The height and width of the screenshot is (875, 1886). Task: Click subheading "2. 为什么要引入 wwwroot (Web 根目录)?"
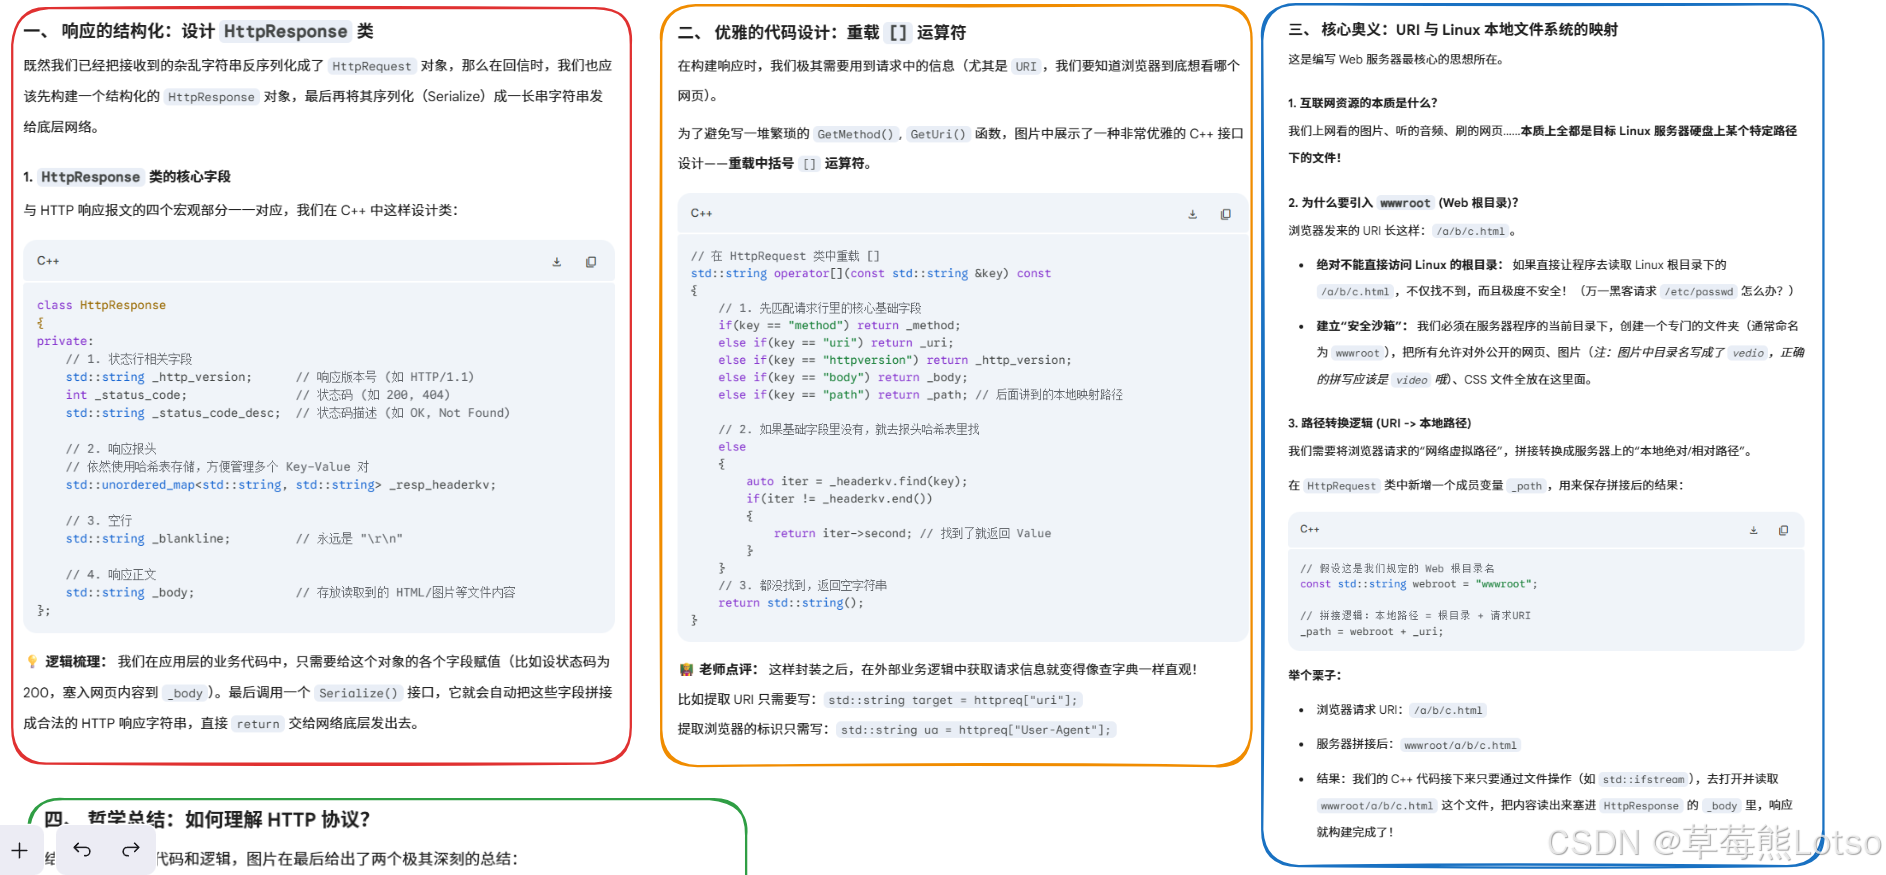(1403, 203)
